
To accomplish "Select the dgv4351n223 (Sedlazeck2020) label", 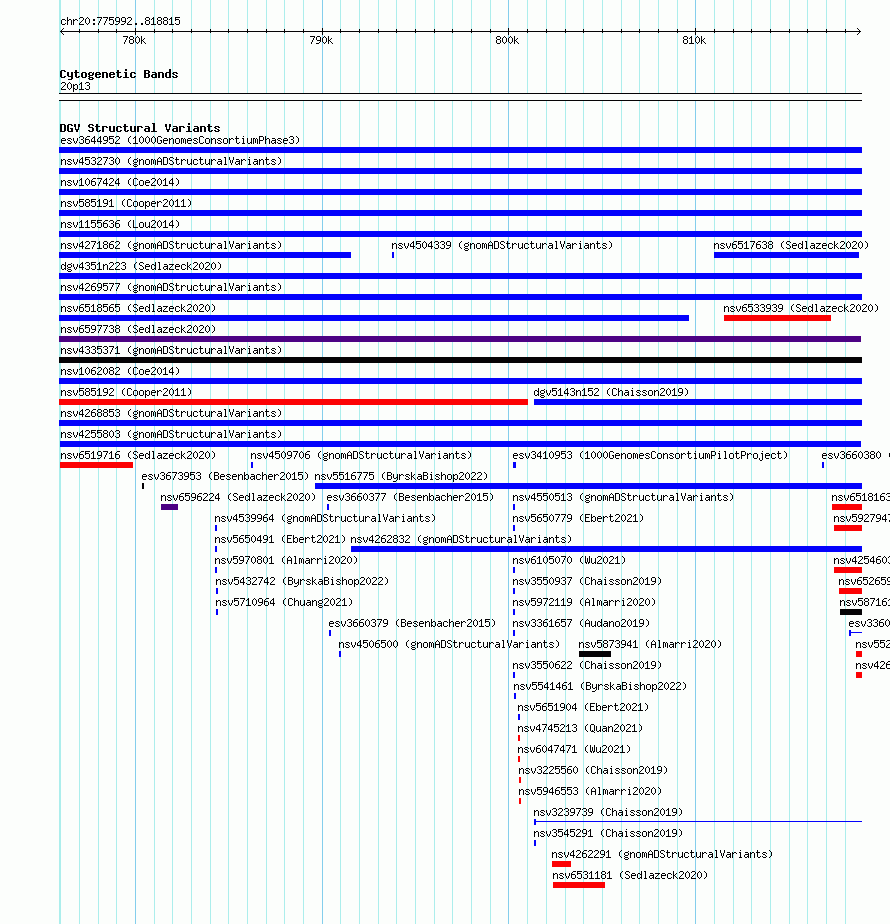I will pos(141,266).
